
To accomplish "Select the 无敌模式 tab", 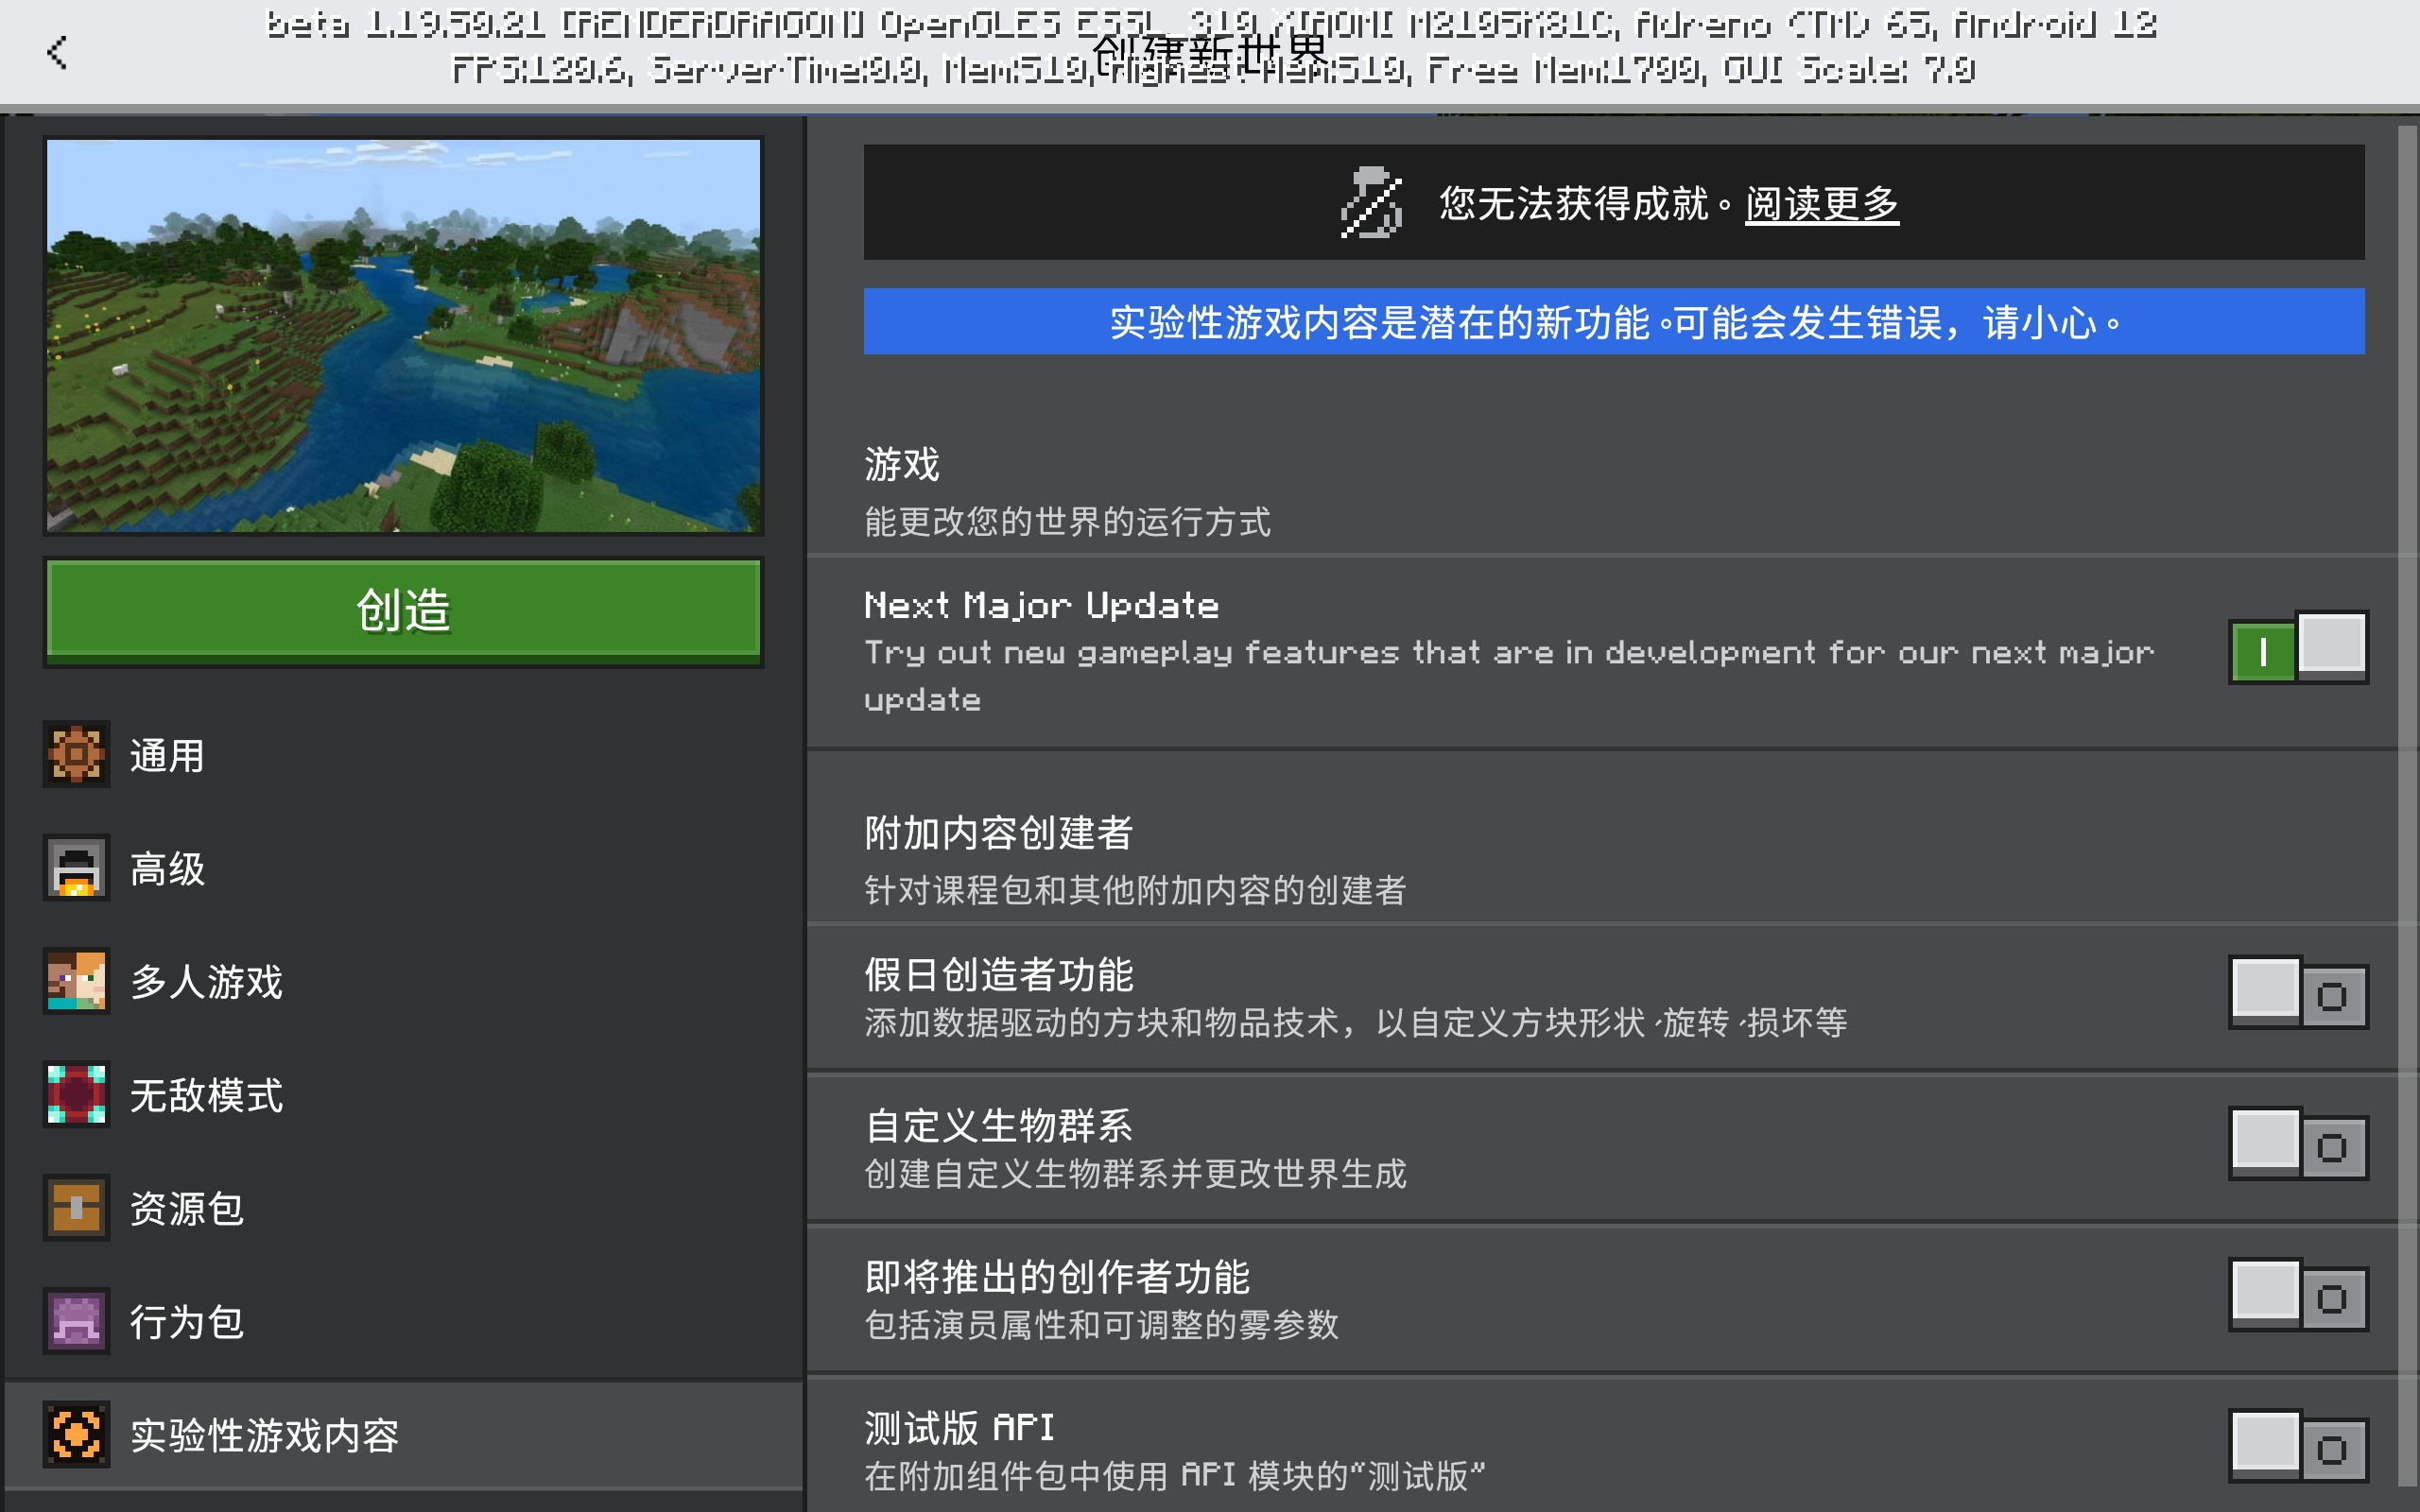I will click(x=404, y=1094).
